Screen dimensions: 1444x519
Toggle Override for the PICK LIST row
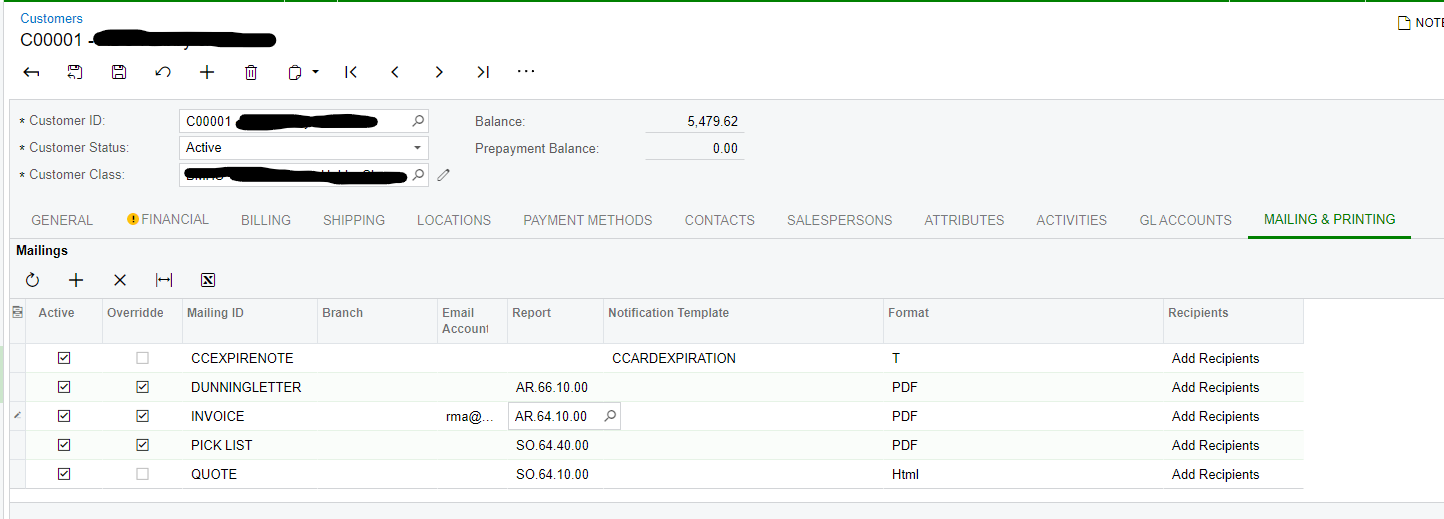(142, 445)
